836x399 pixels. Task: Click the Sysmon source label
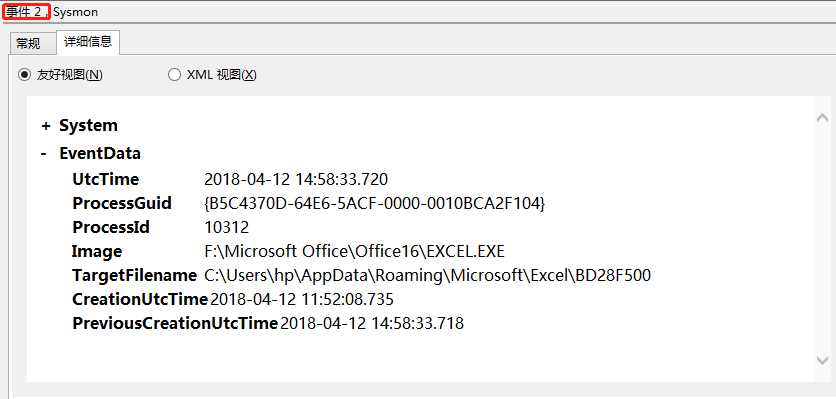[x=75, y=12]
